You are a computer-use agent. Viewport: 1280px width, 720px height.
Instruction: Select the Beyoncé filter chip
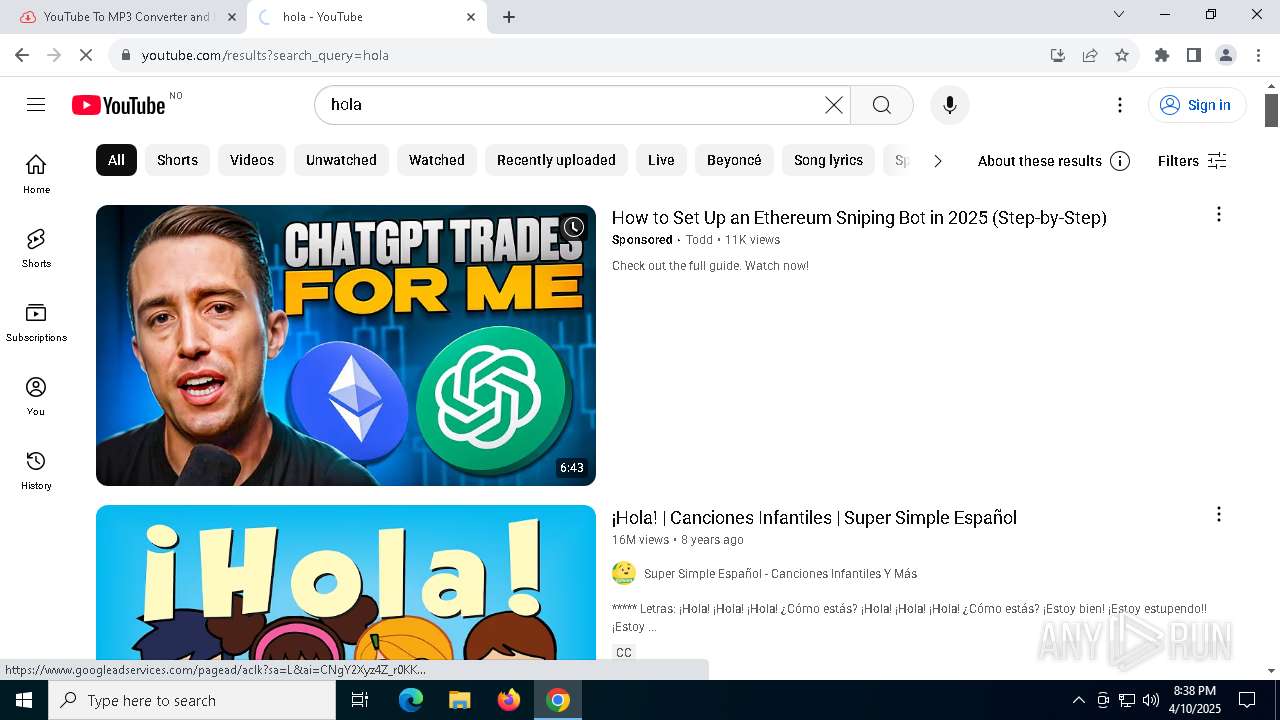click(x=734, y=160)
